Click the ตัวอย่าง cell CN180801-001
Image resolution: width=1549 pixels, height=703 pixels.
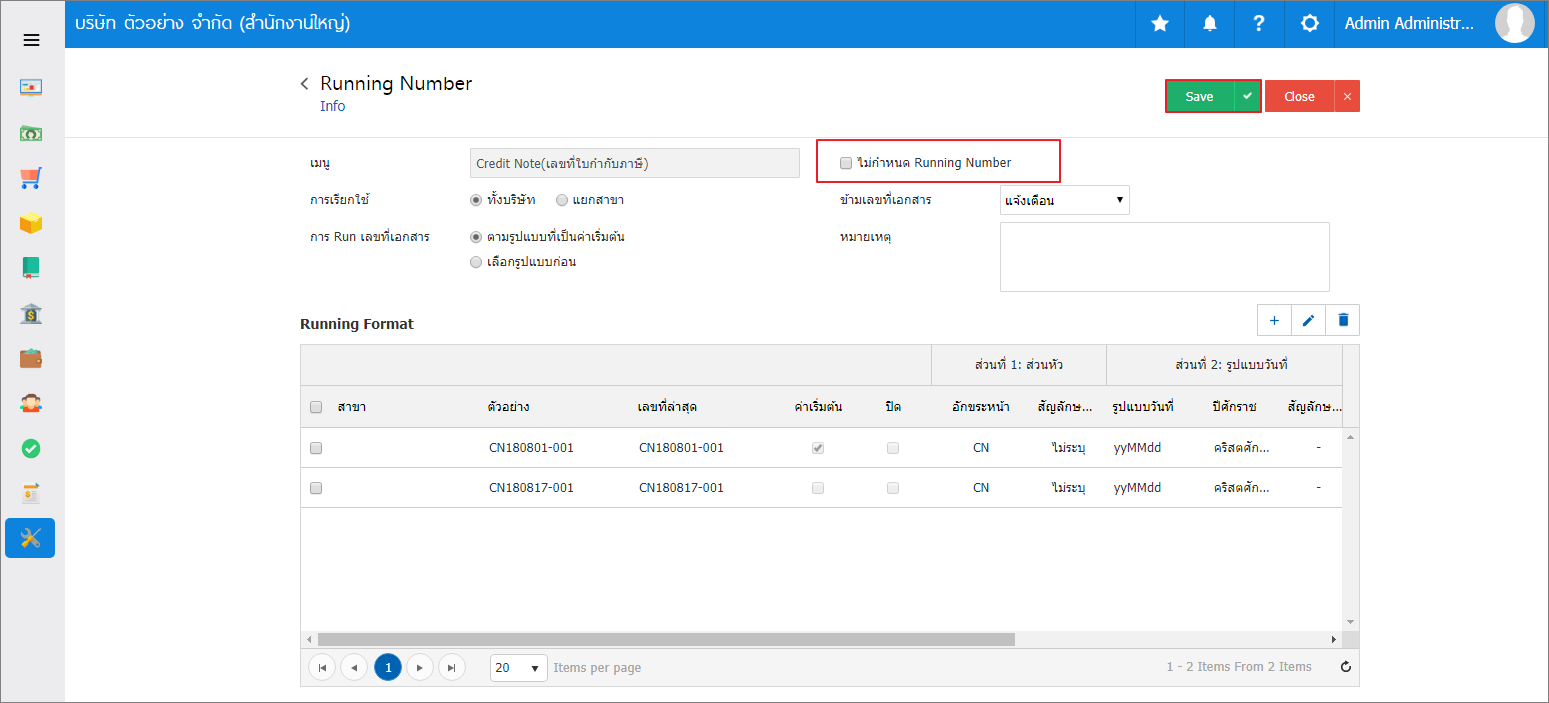531,448
